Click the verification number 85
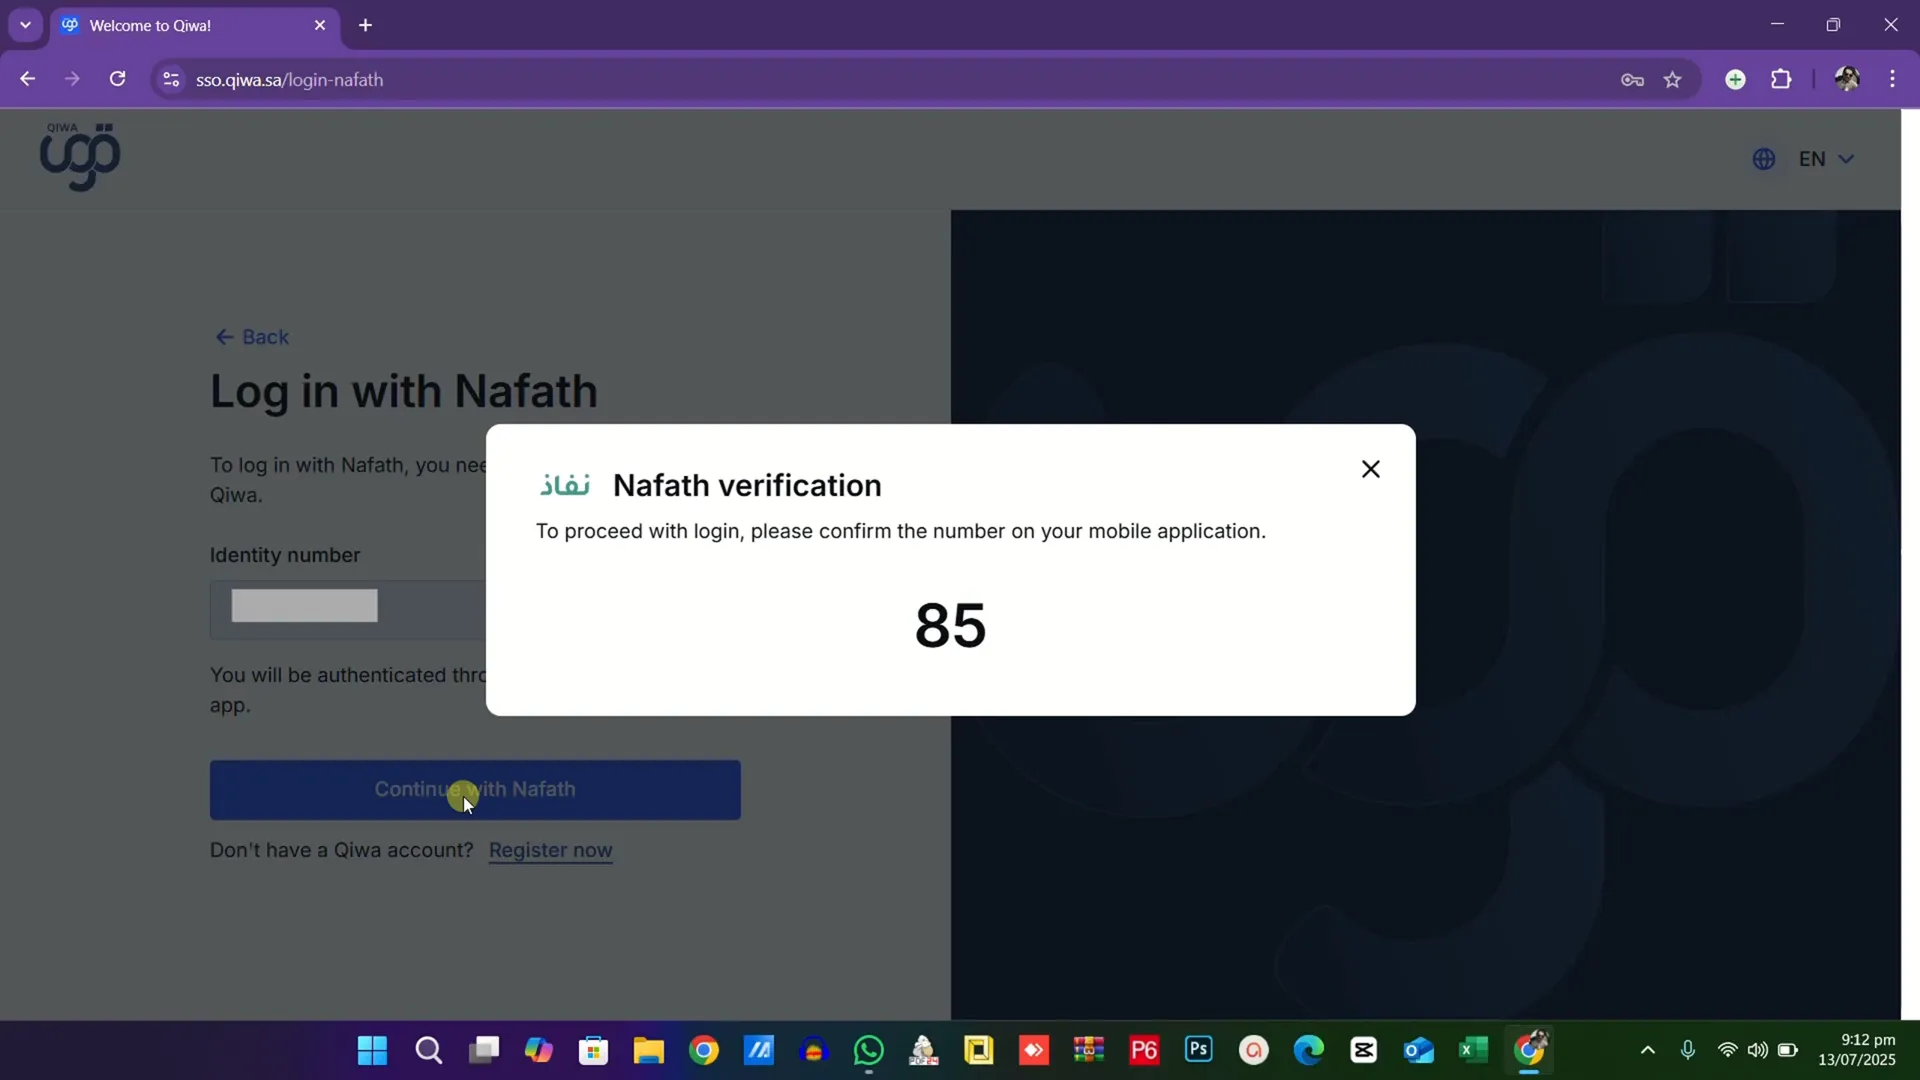1920x1080 pixels. pos(950,626)
